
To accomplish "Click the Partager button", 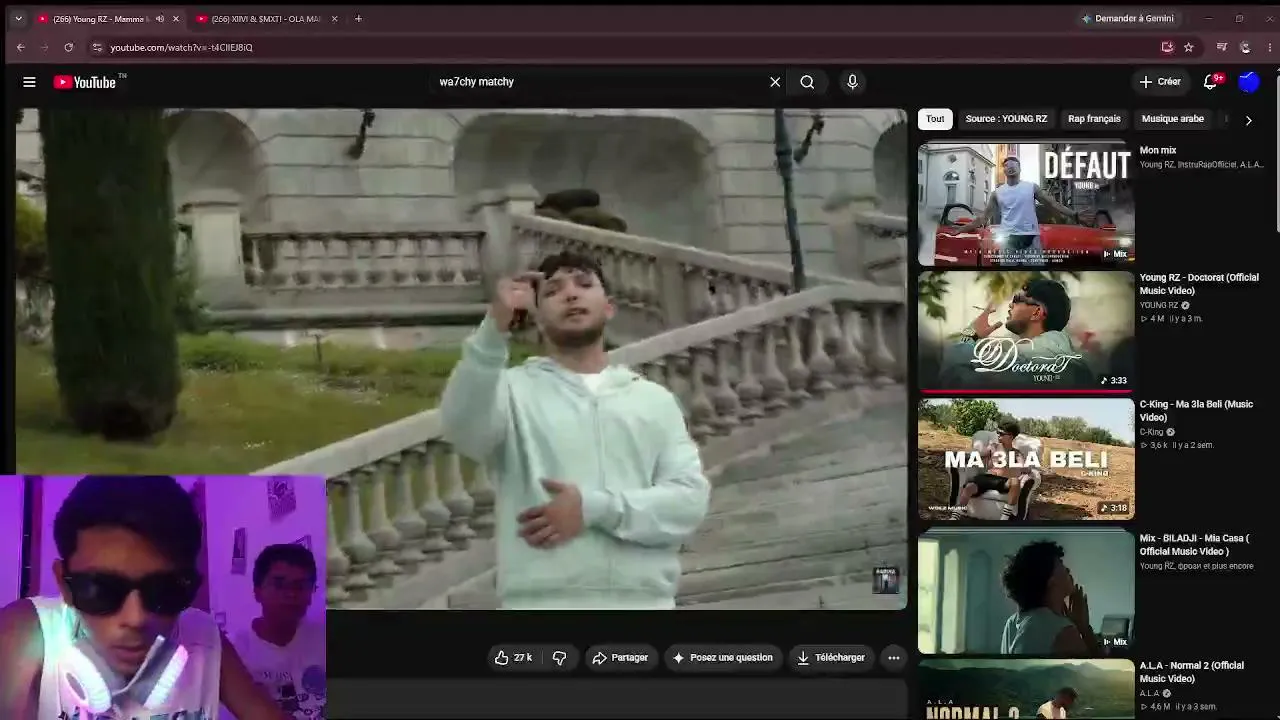I will (x=620, y=658).
